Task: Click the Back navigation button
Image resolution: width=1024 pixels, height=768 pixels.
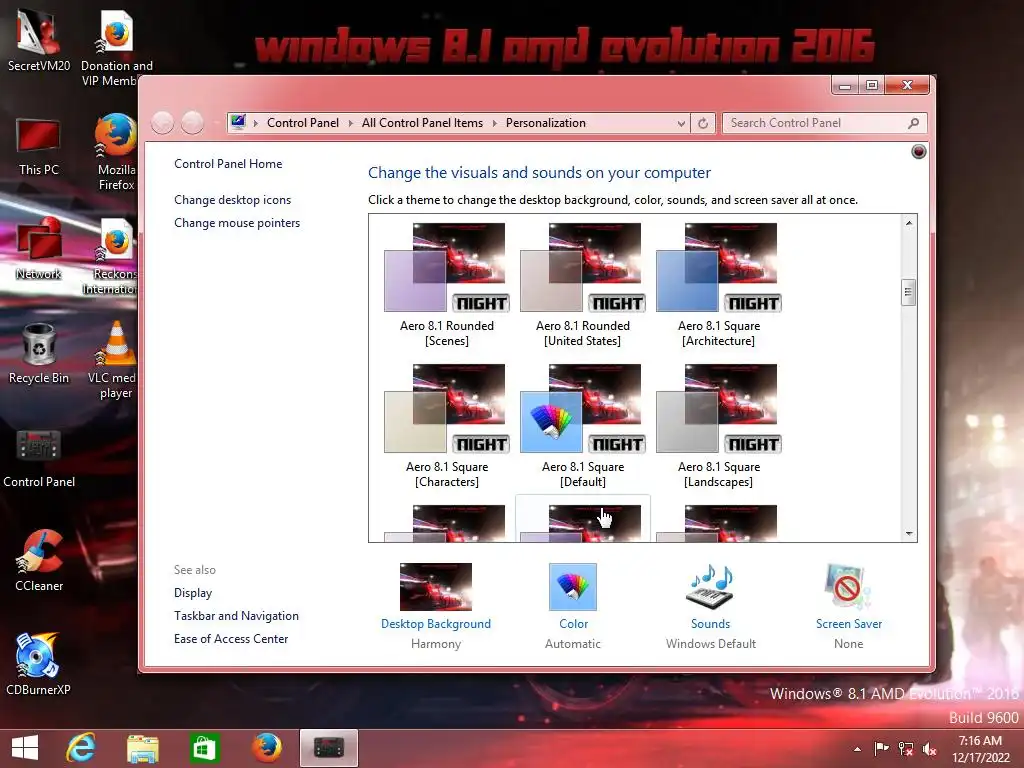Action: click(163, 123)
